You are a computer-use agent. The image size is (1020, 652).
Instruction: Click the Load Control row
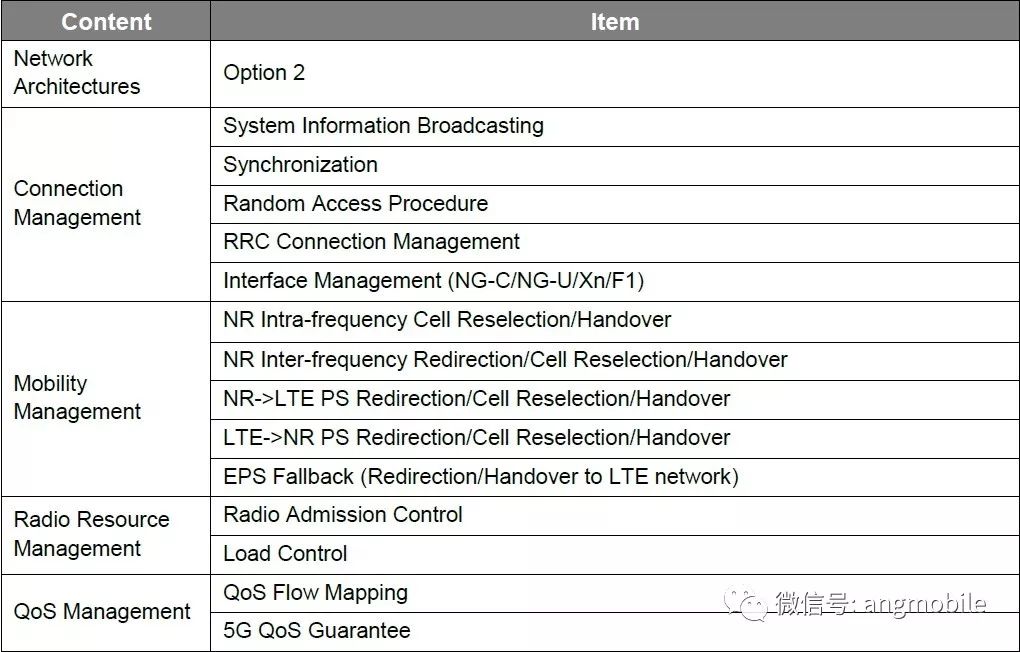[x=615, y=554]
